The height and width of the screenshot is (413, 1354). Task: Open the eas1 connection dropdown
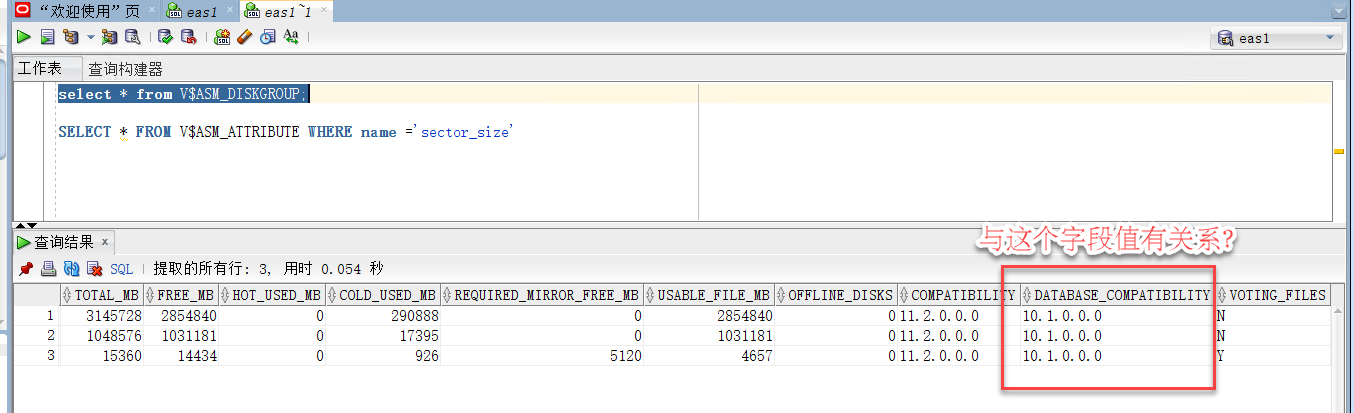point(1274,38)
